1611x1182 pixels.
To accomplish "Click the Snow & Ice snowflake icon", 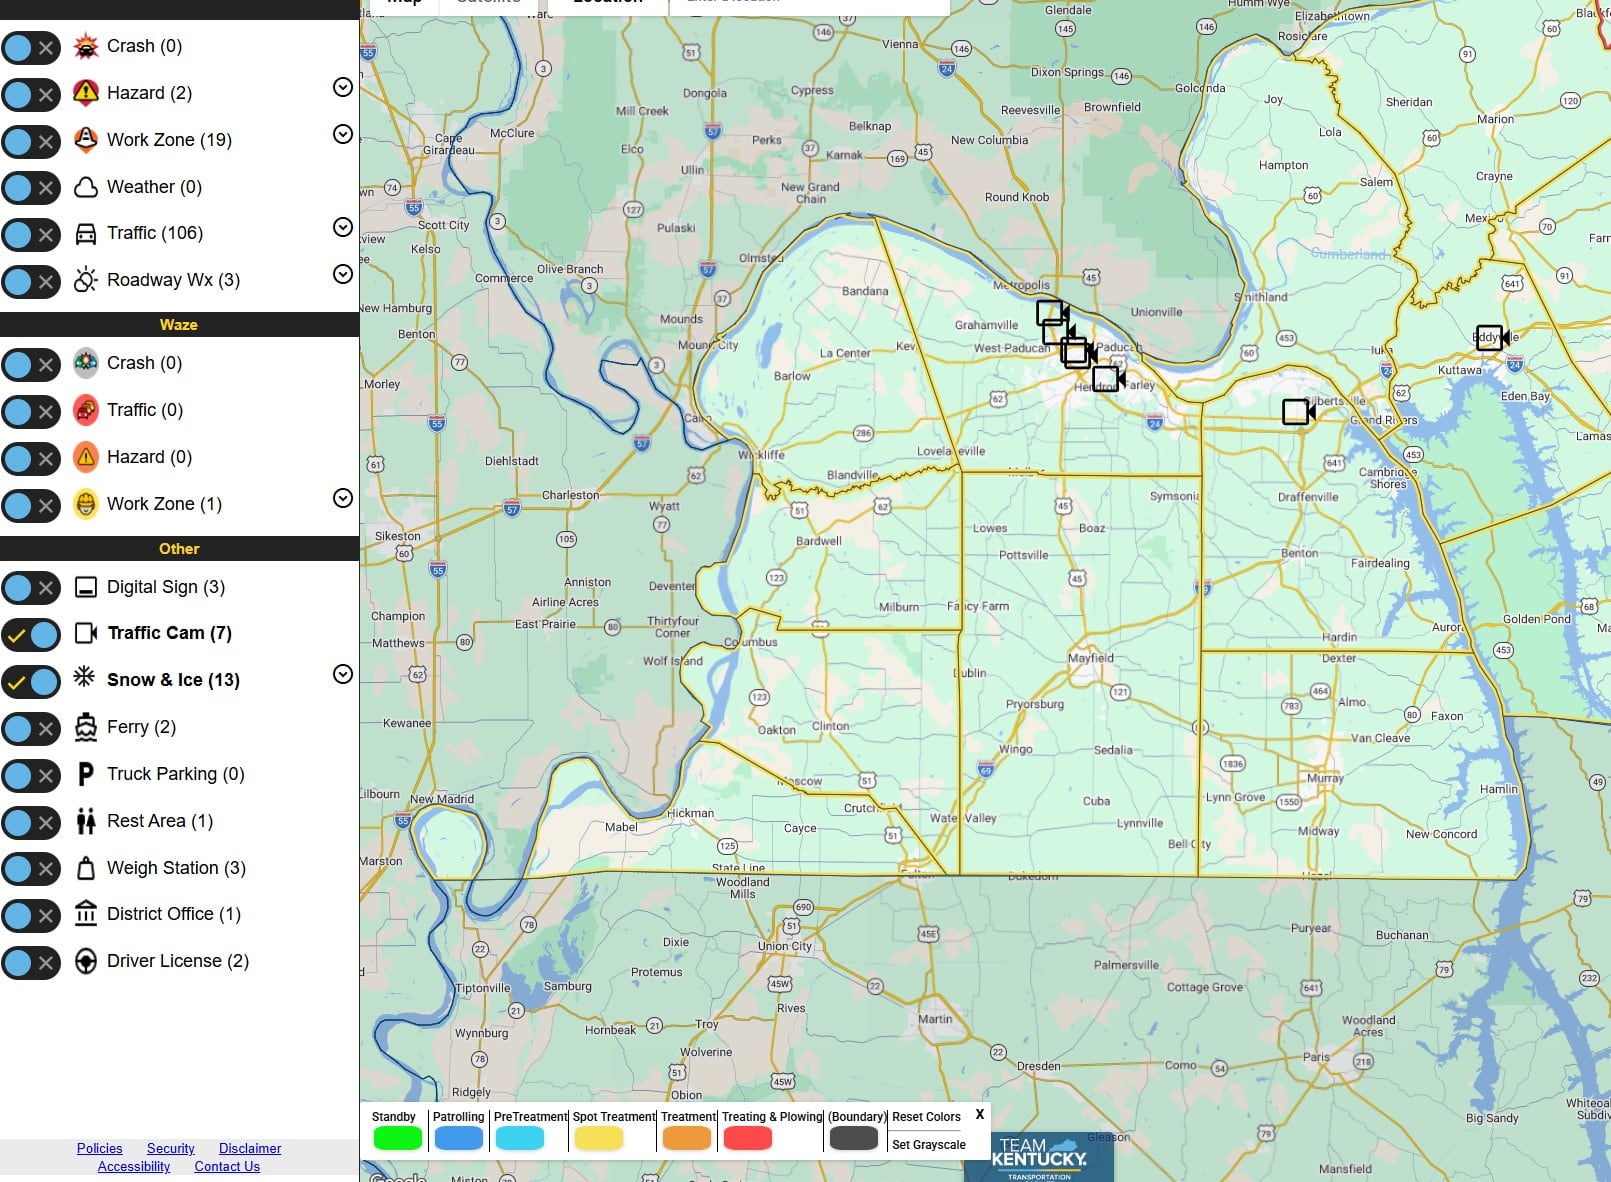I will (85, 678).
